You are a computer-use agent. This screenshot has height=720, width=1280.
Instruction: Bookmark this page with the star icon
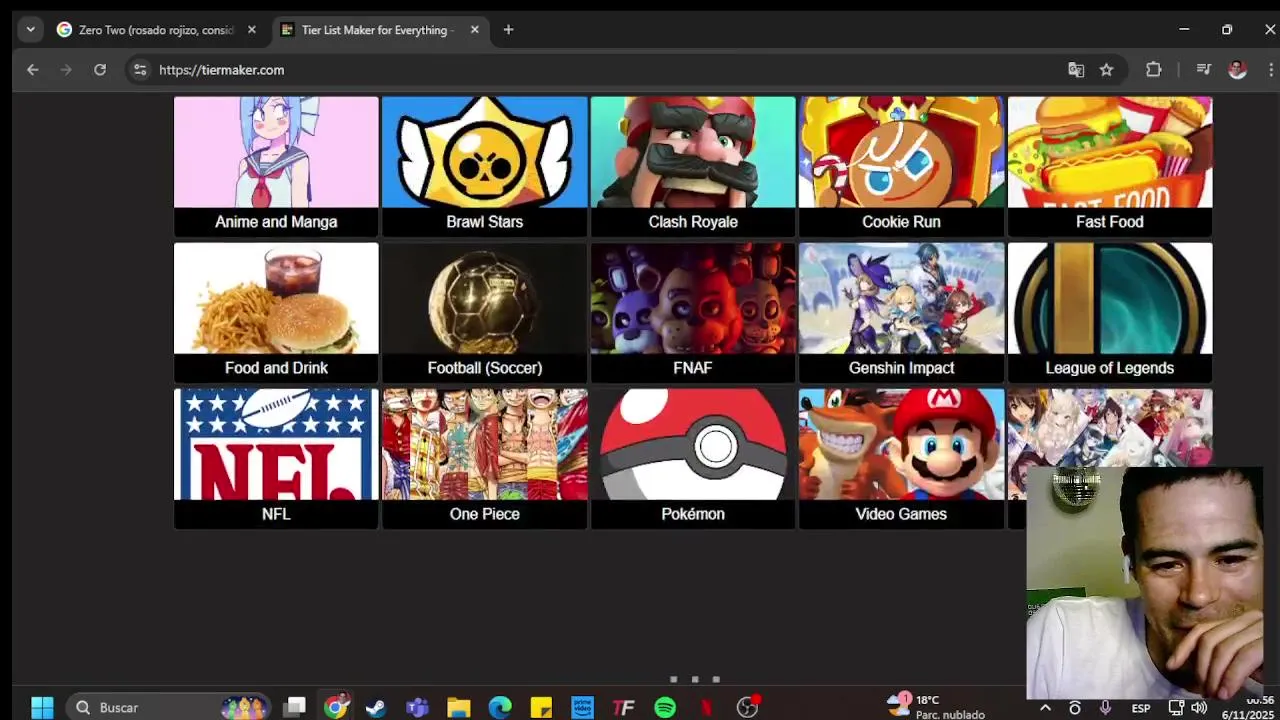coord(1106,70)
